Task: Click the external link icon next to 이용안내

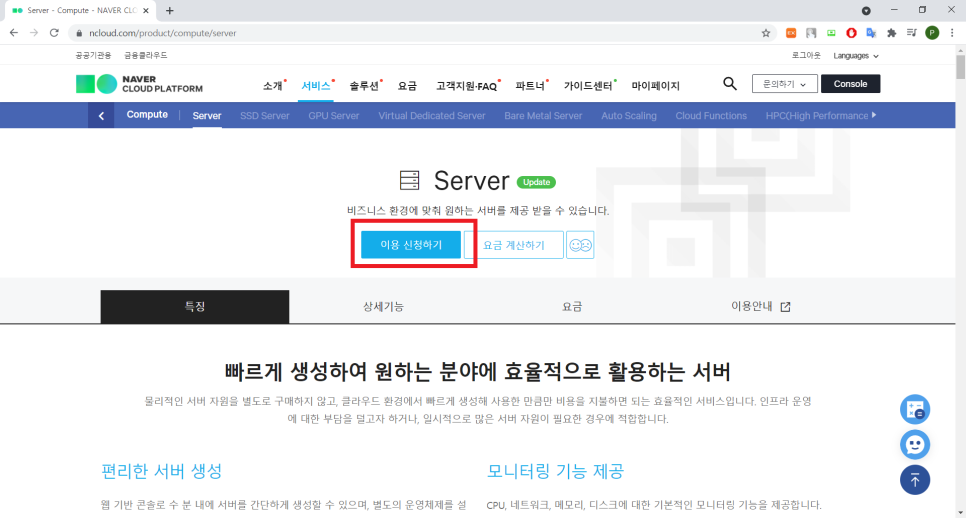Action: point(785,307)
